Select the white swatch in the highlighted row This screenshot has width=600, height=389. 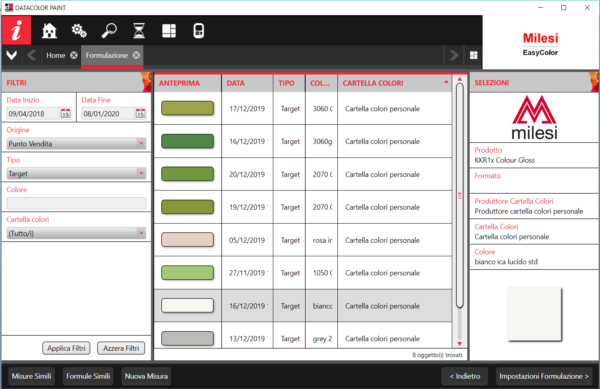click(188, 306)
